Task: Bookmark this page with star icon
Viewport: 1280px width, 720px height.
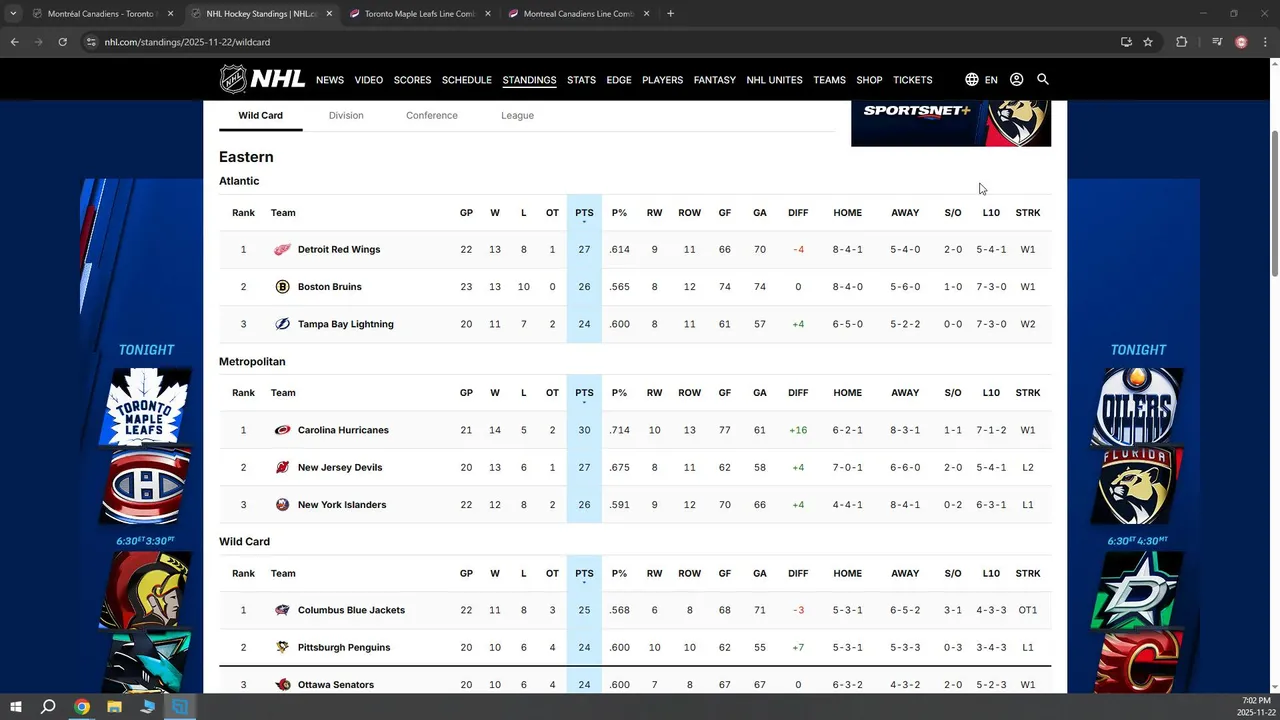Action: [x=1148, y=42]
